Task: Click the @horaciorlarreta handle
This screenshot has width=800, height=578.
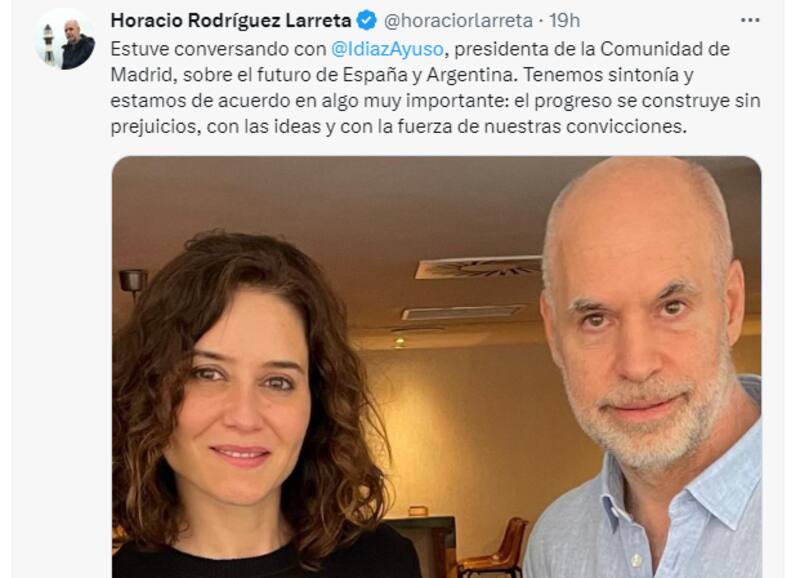Action: click(458, 20)
